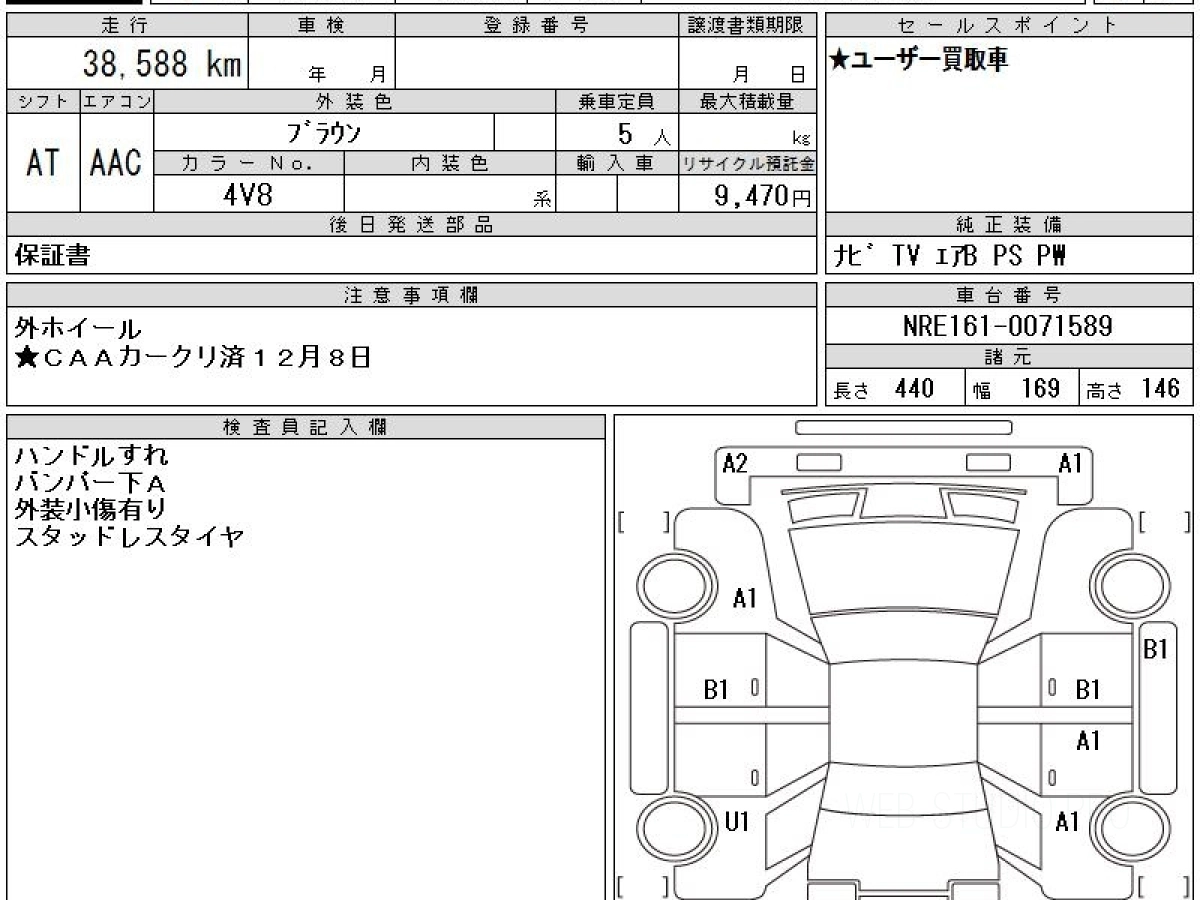Click the 車台番号 header
Screen dimensions: 1200x900
pos(1009,295)
